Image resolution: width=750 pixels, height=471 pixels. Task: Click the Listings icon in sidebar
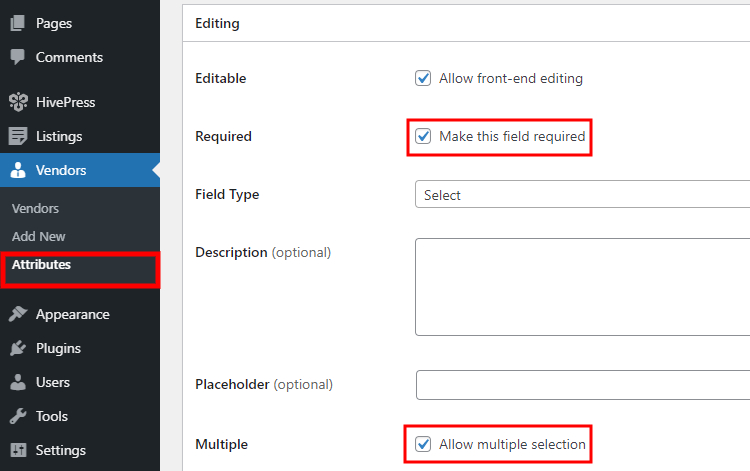[18, 136]
